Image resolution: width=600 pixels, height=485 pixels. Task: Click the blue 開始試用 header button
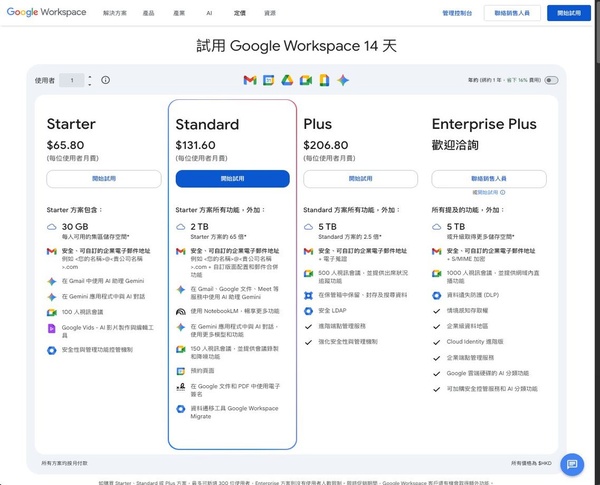[x=569, y=13]
